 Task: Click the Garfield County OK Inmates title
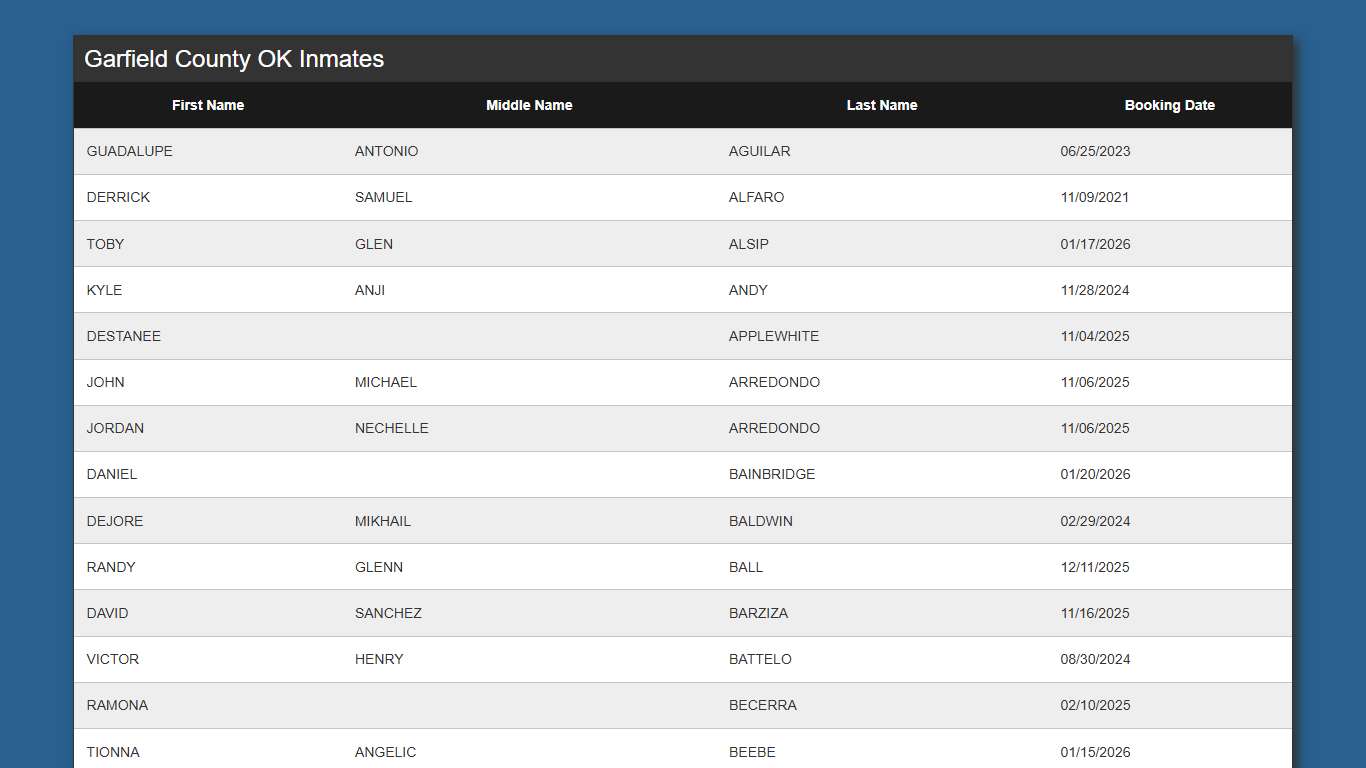[x=233, y=59]
